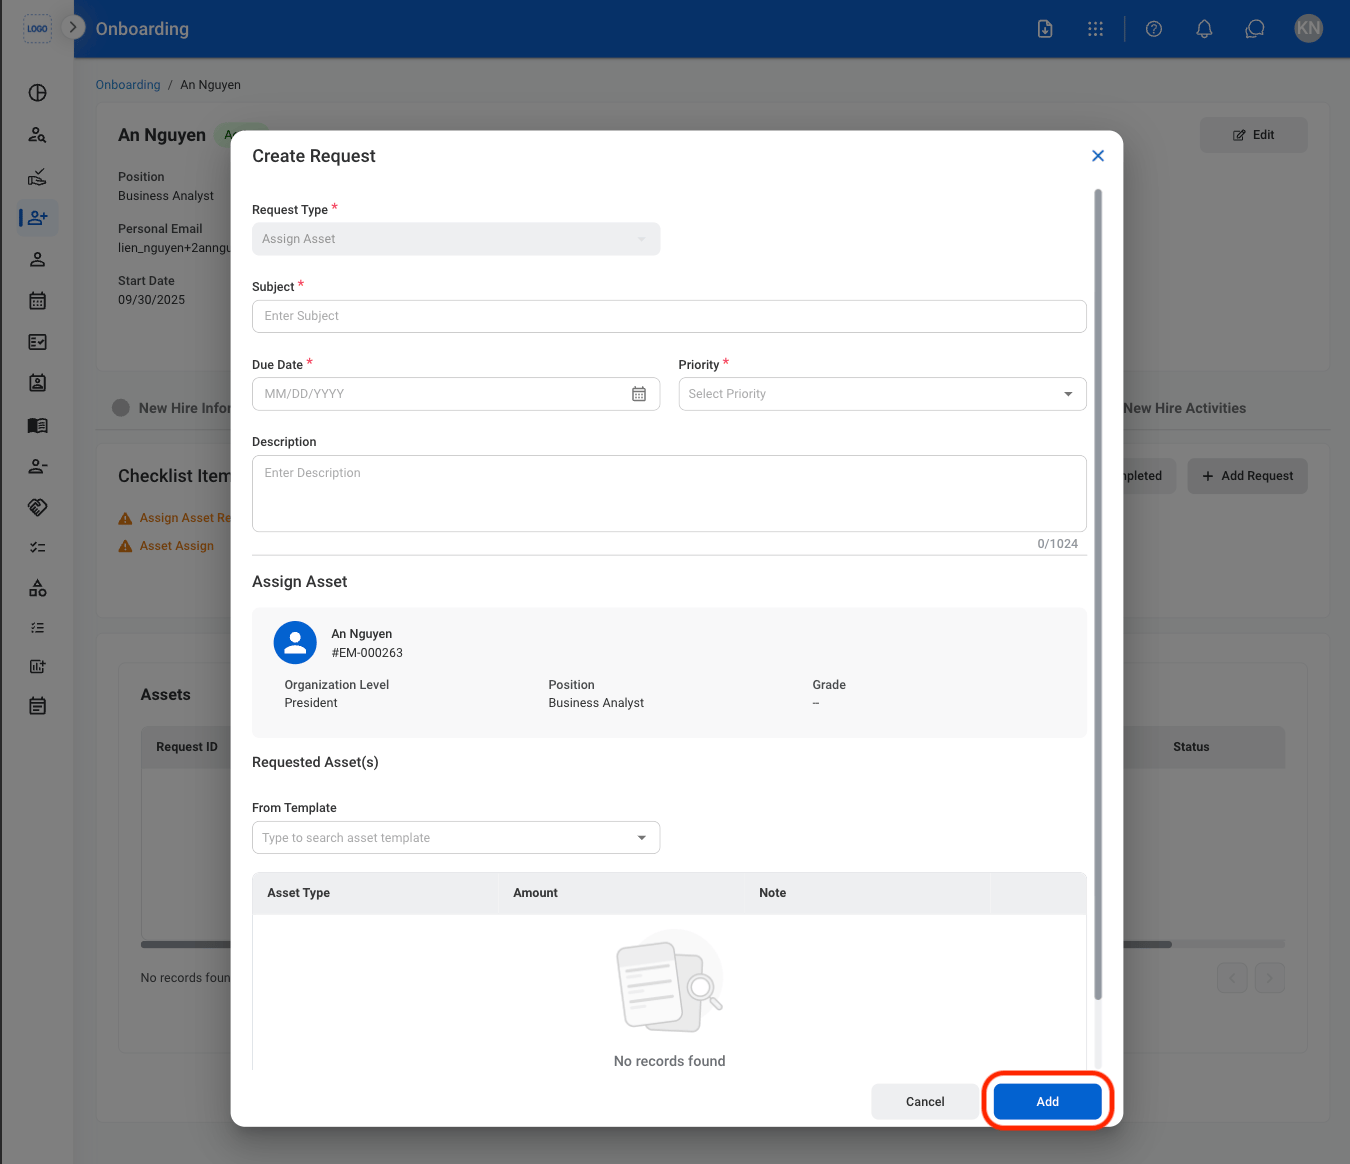Select the New Hire Activities tab
Screen dimensions: 1350x1164
pyautogui.click(x=1184, y=408)
